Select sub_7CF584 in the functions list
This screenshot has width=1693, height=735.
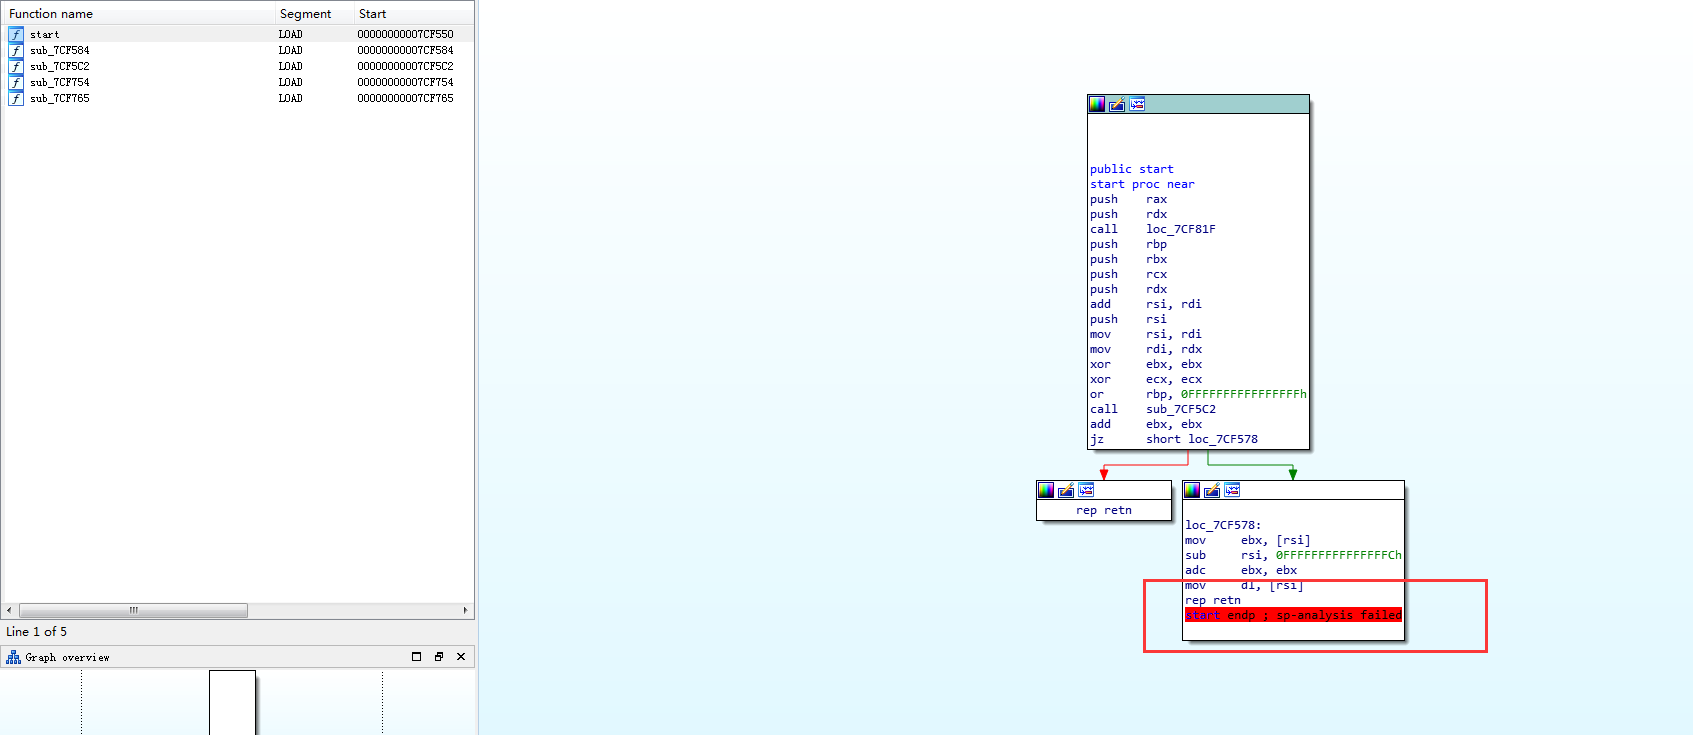tap(238, 50)
